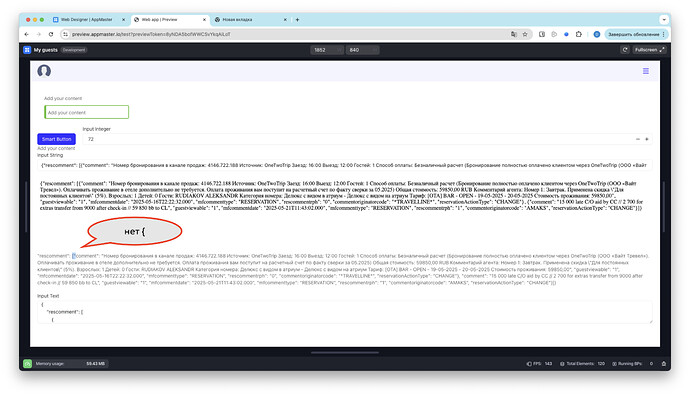Focus the green Add your content field
Viewport: 690px width, 396px height.
coord(86,112)
